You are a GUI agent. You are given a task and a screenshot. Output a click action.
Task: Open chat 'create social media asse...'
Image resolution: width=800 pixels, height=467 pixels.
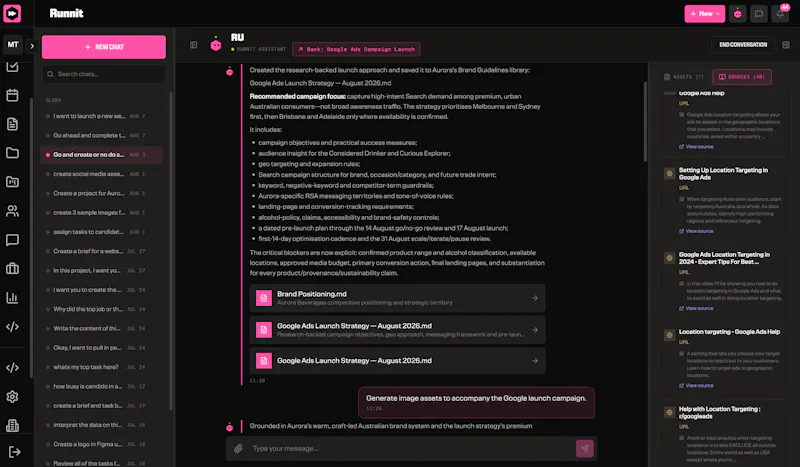tap(102, 174)
